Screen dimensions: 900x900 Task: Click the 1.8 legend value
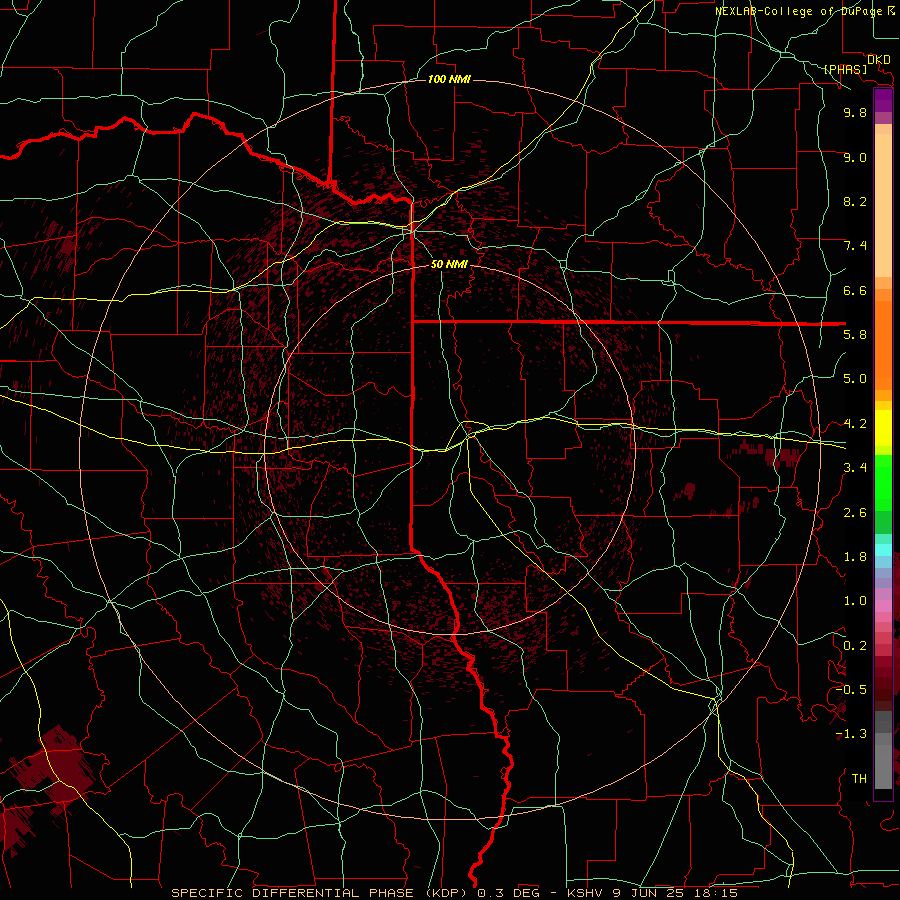pyautogui.click(x=855, y=557)
